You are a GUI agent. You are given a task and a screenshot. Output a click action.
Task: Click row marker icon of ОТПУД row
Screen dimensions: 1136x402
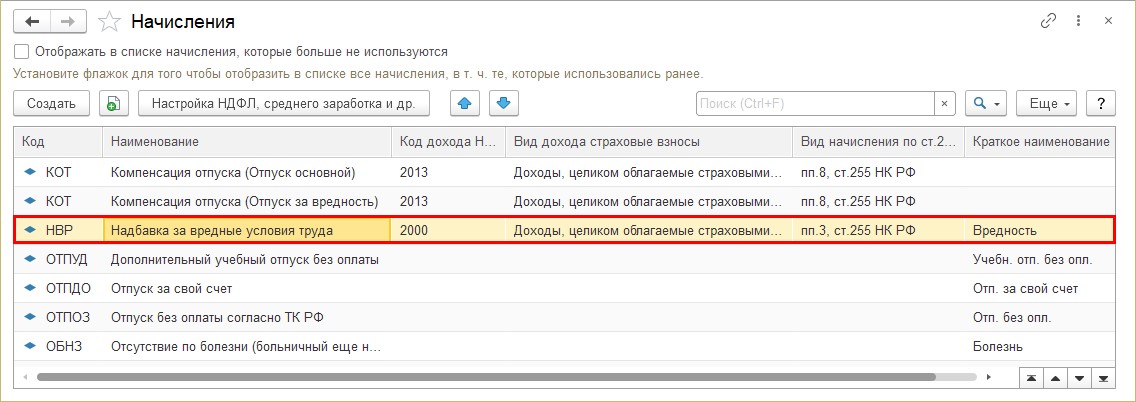(x=30, y=259)
